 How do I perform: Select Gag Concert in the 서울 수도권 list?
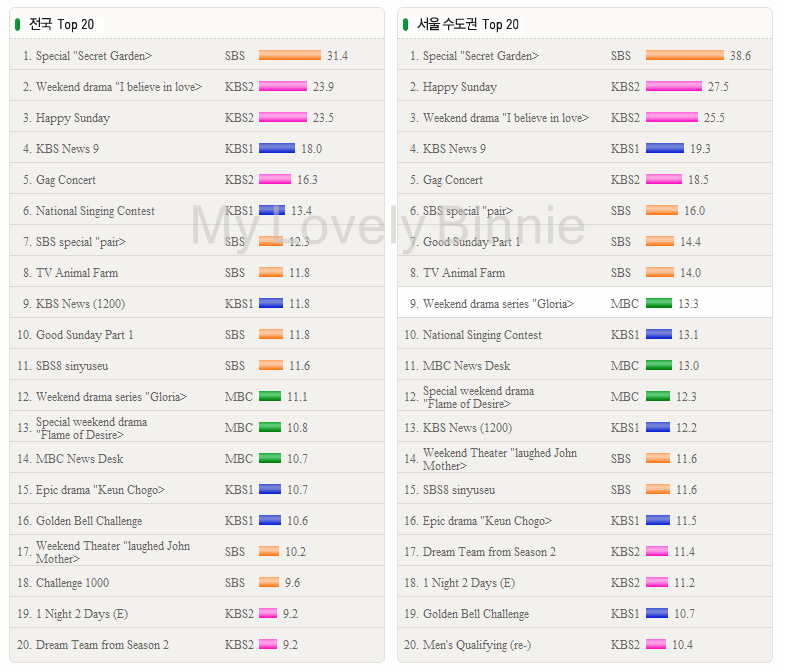pyautogui.click(x=453, y=180)
